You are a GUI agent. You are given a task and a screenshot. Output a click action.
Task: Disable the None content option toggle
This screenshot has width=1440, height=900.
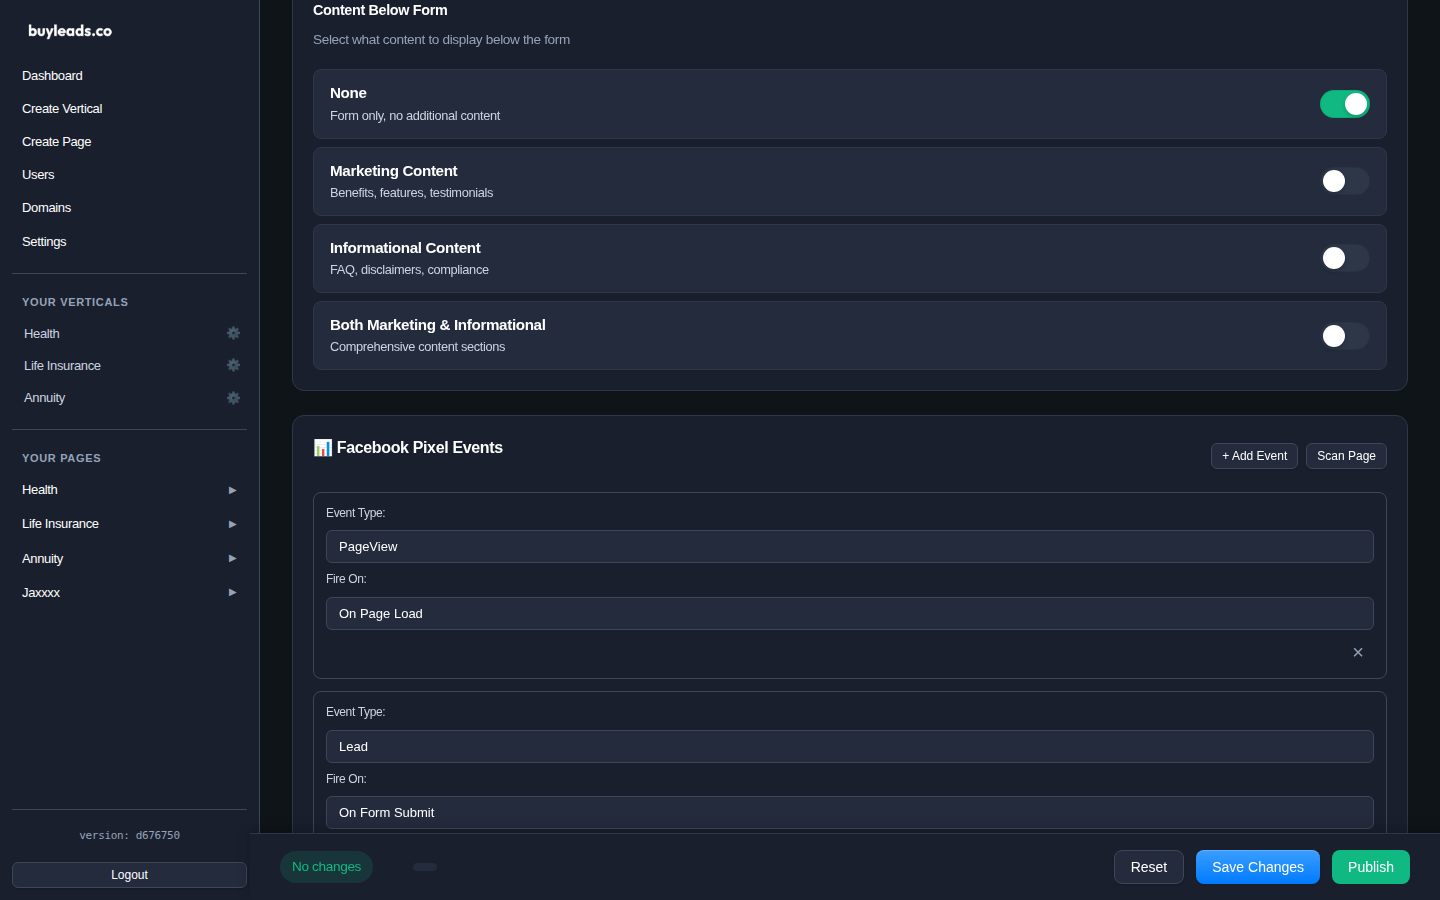coord(1345,104)
